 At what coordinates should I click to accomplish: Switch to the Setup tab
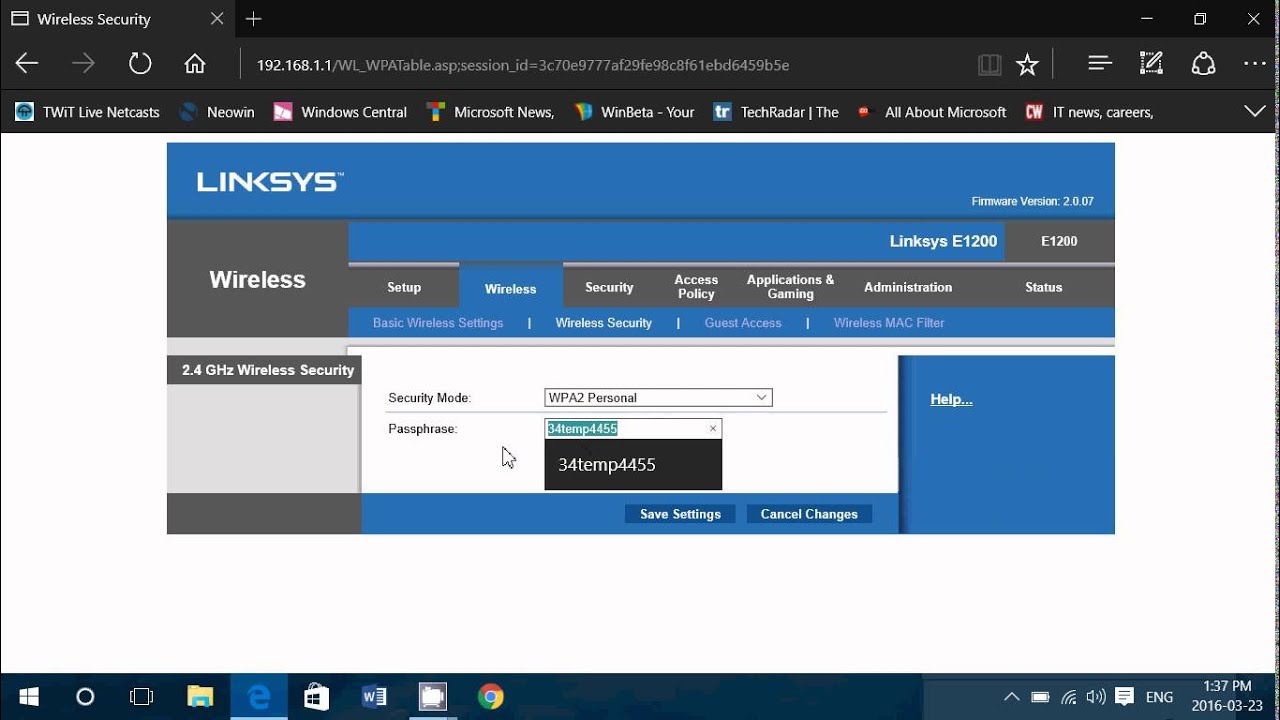[404, 287]
